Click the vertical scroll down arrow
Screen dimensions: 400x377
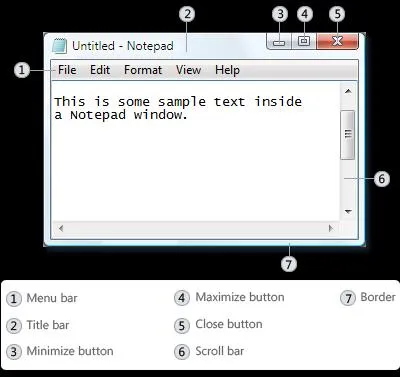point(348,211)
